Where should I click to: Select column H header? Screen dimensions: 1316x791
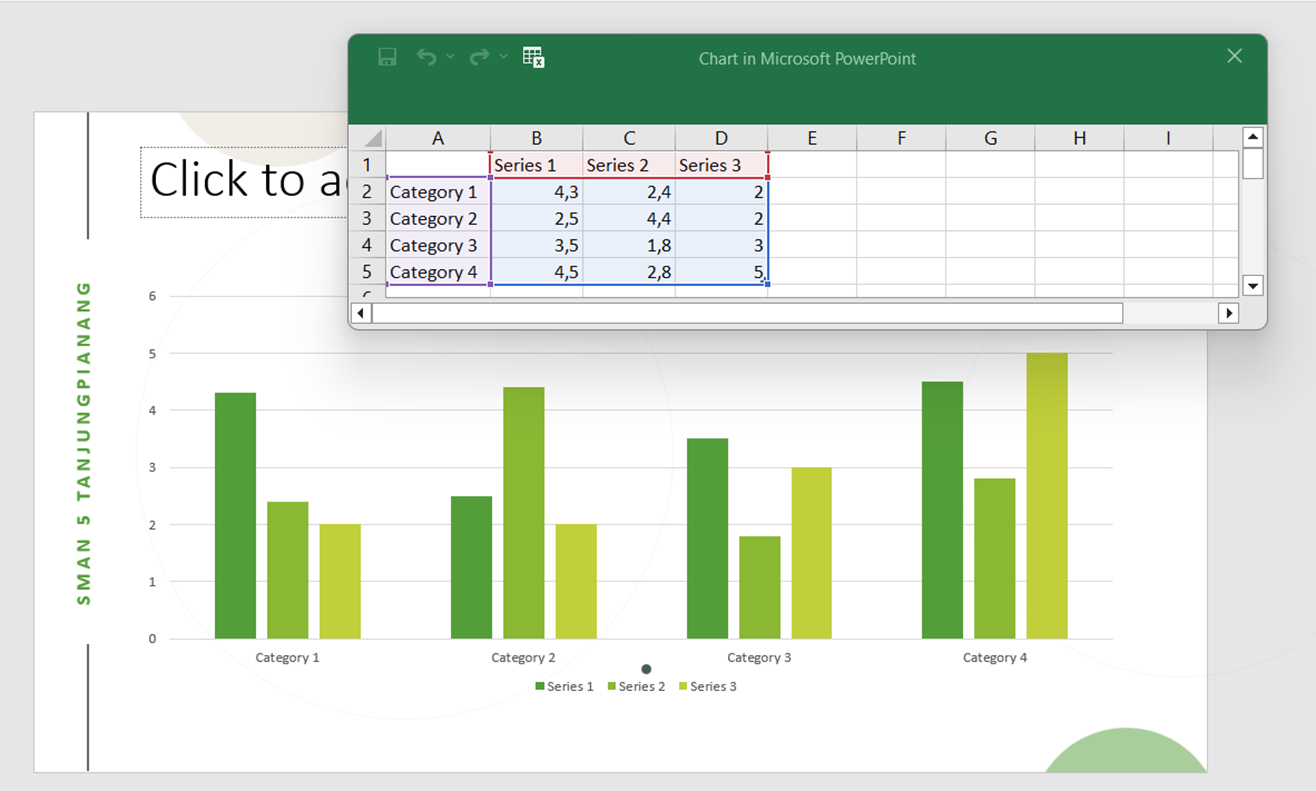1079,138
